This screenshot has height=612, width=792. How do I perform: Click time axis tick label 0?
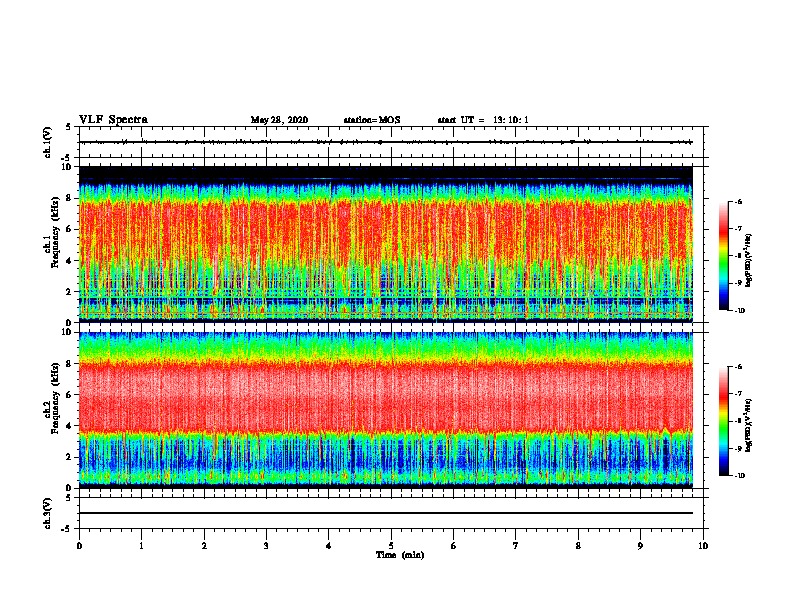click(79, 545)
